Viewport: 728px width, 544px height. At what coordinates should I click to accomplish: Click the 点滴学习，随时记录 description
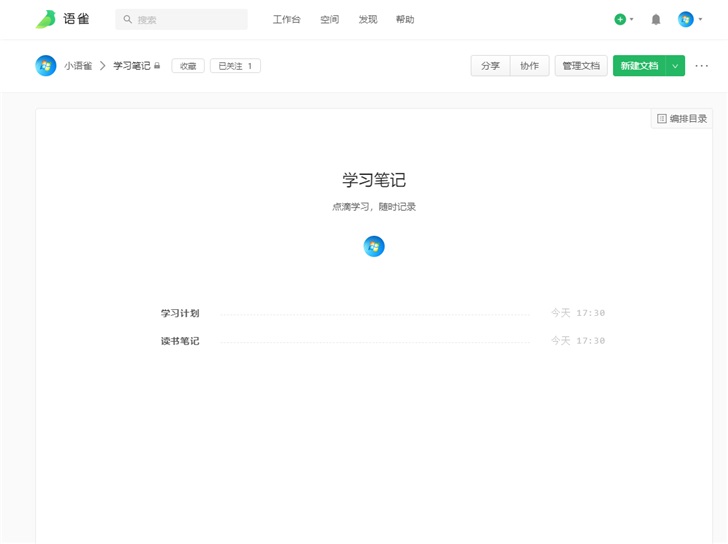point(374,207)
